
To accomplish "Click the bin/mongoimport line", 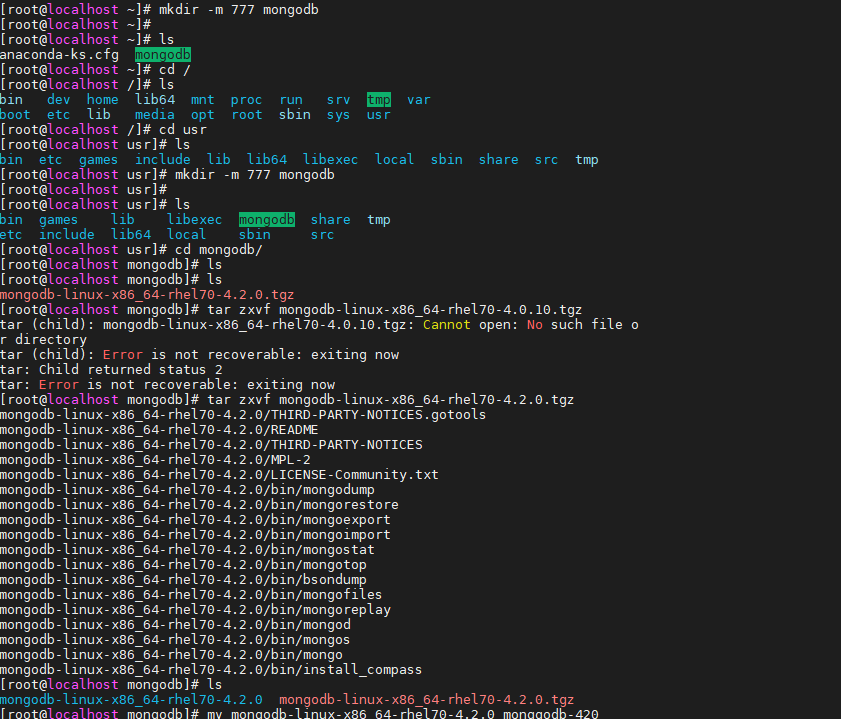I will tap(195, 535).
